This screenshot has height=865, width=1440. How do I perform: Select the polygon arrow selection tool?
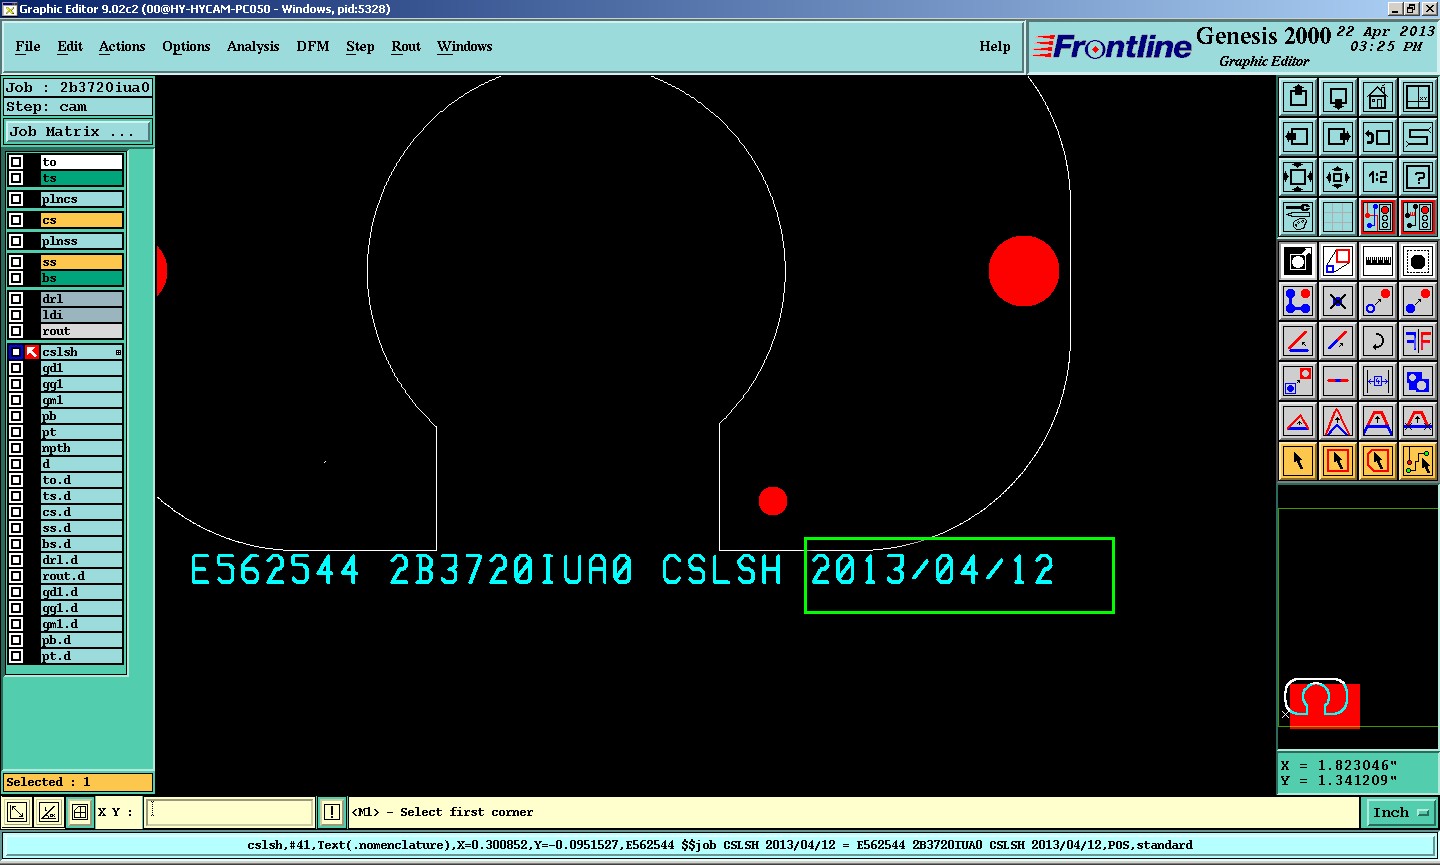[x=1378, y=461]
